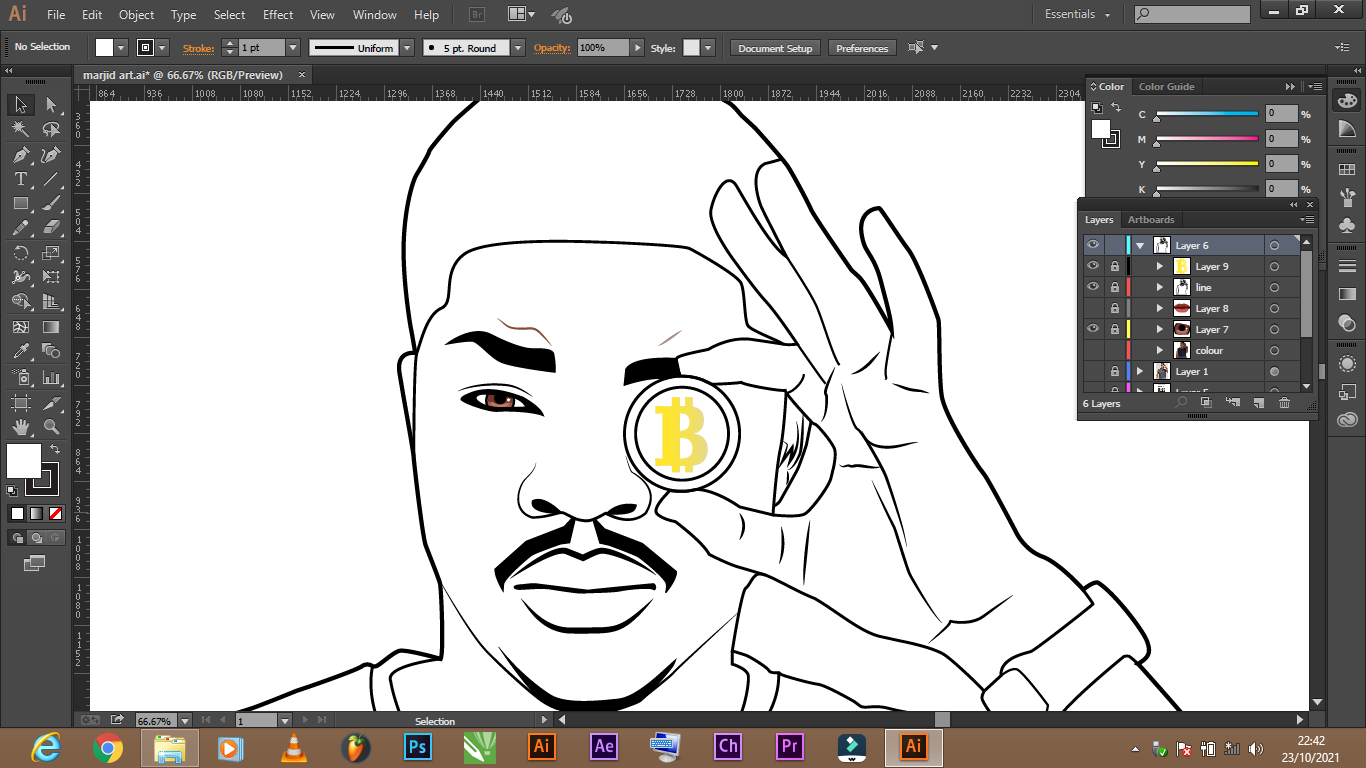Open the brush definition dropdown (5 pt. Round)
Image resolution: width=1366 pixels, height=768 pixels.
517,48
